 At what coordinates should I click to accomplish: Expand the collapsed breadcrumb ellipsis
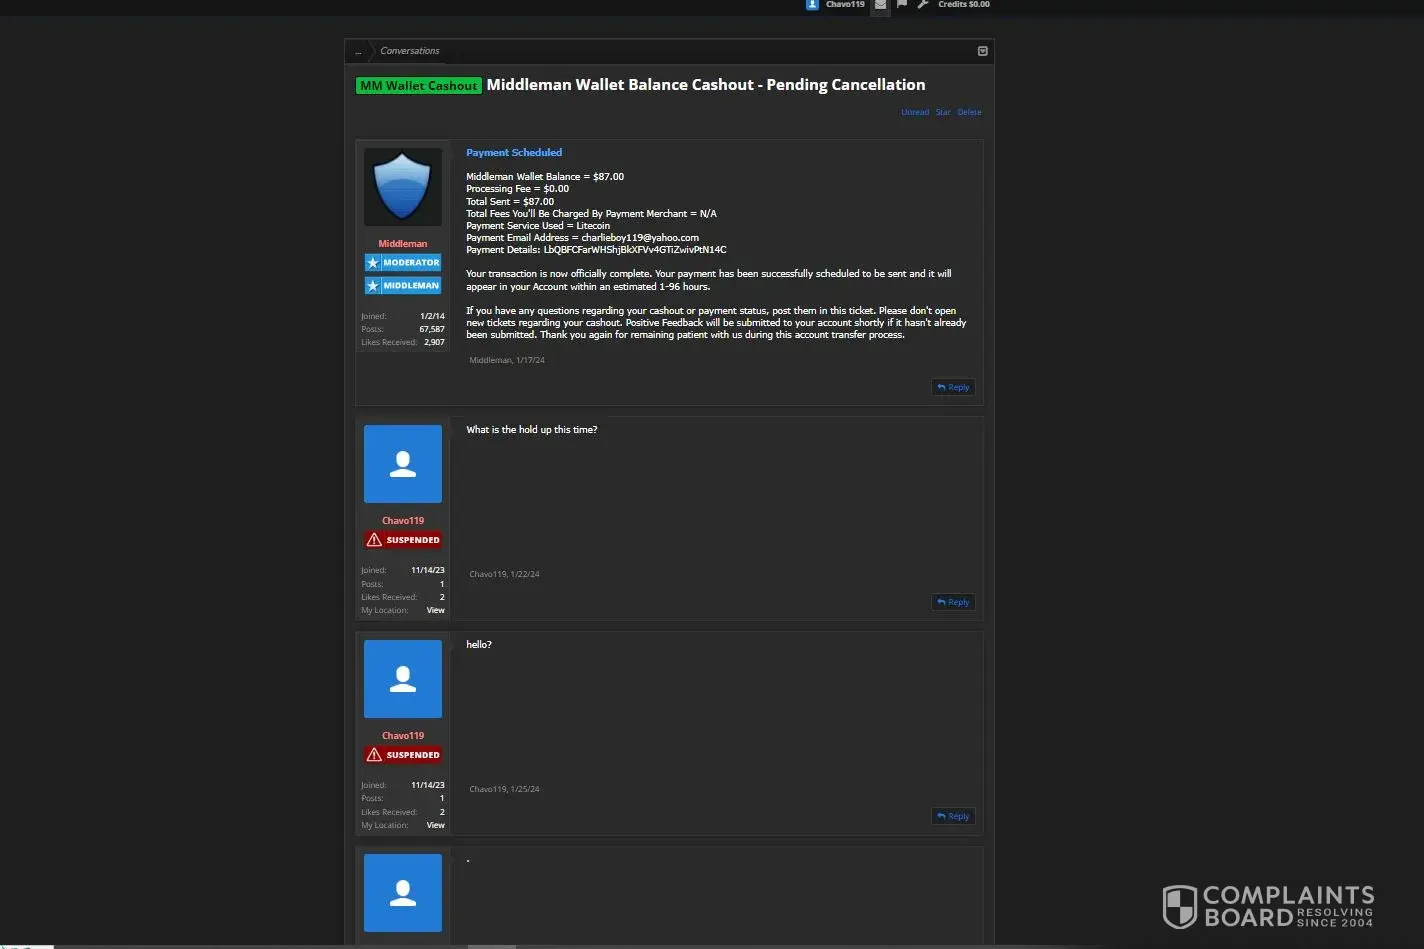358,51
